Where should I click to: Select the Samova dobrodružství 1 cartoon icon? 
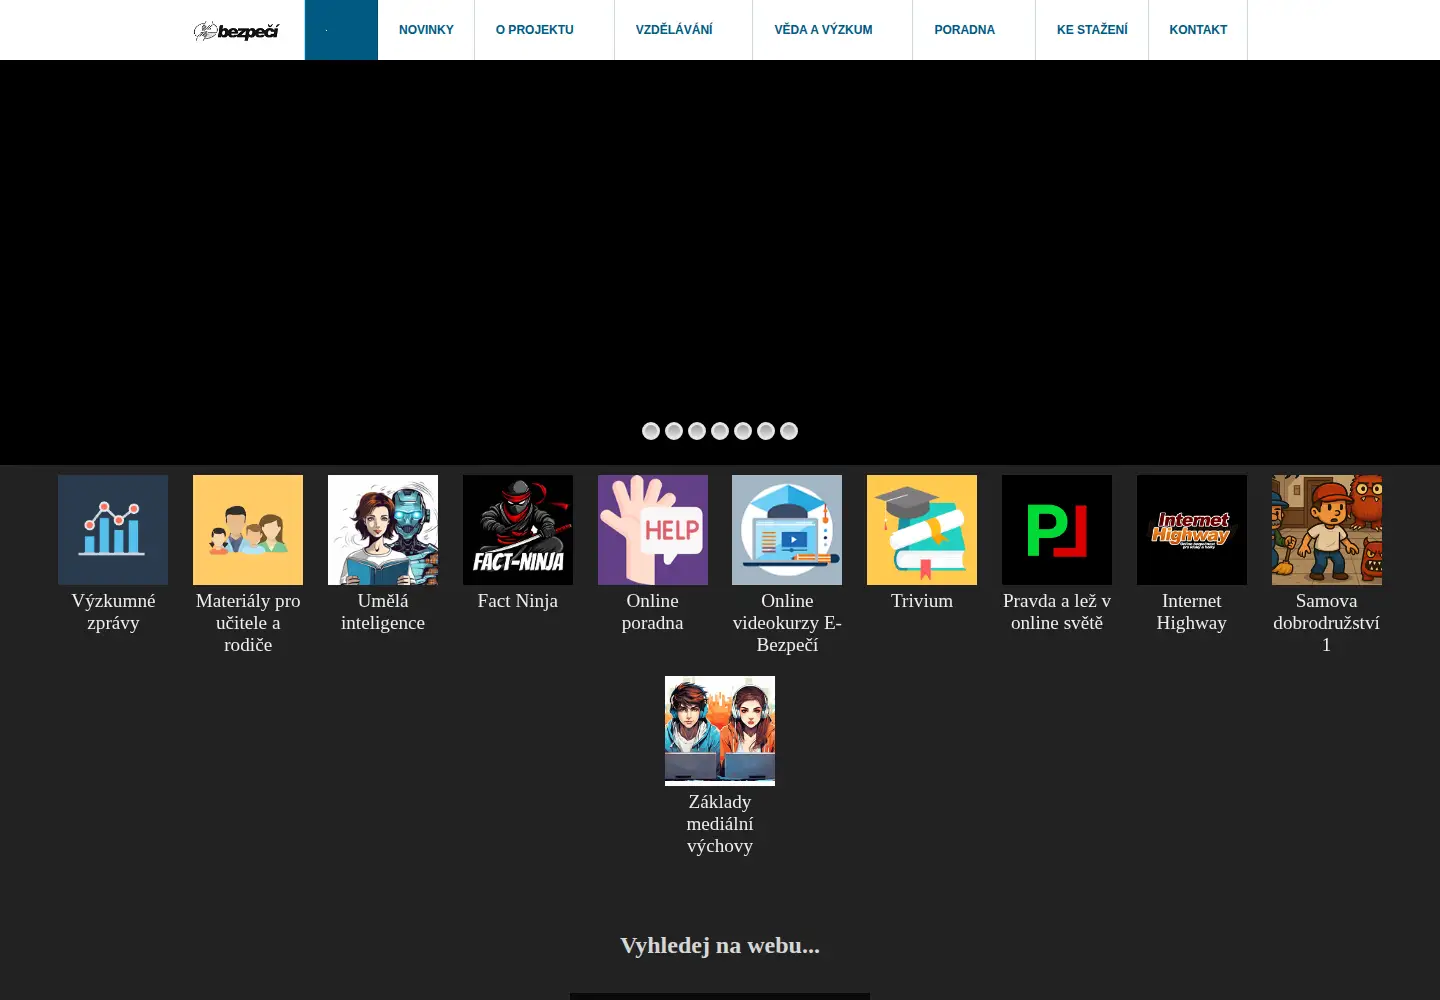click(1327, 530)
